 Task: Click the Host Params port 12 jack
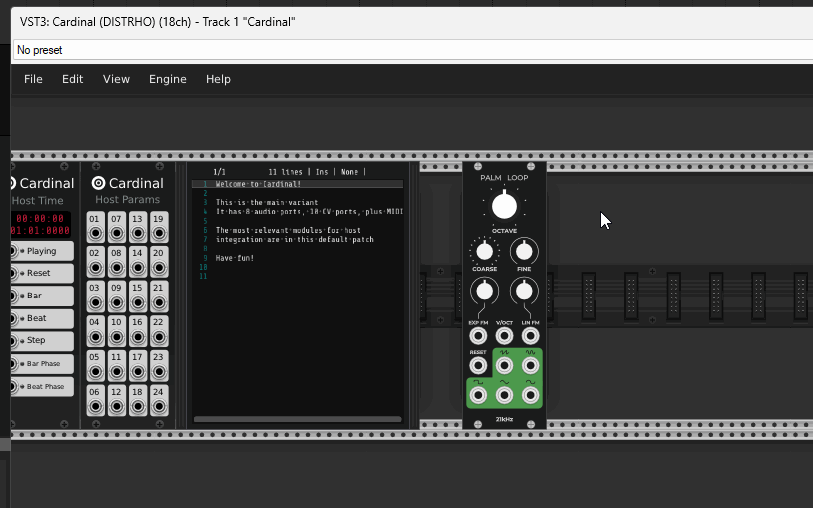click(x=117, y=406)
